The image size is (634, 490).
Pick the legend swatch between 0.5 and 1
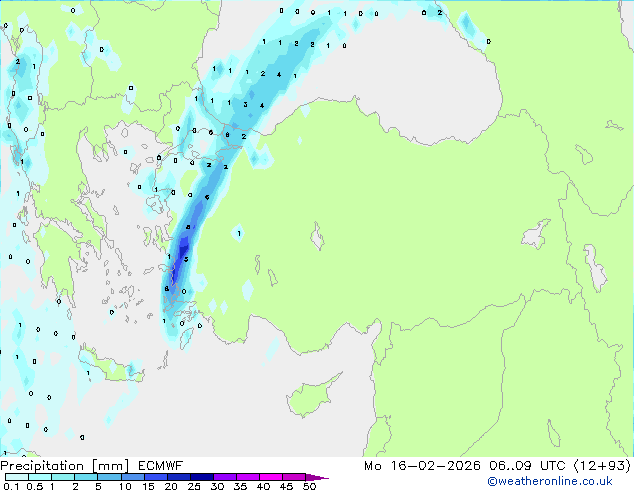coord(40,477)
